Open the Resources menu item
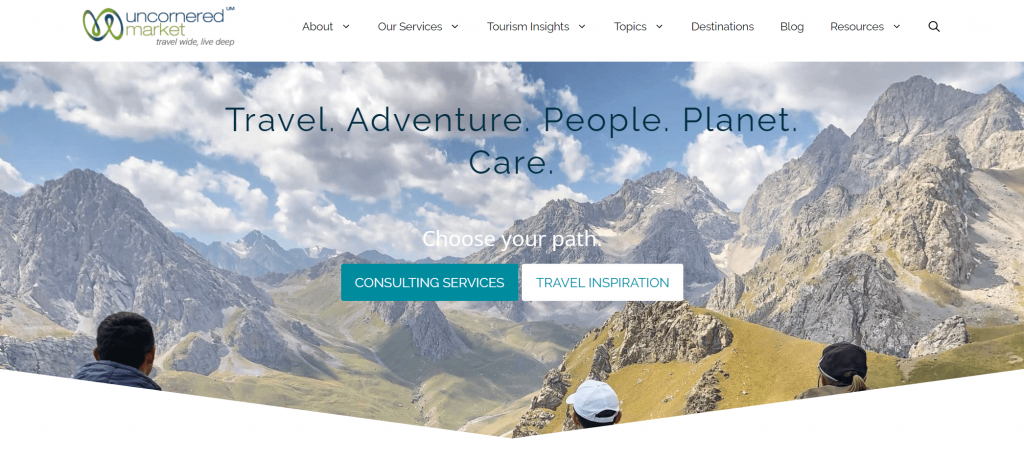Screen dimensions: 1024x458 click(857, 27)
